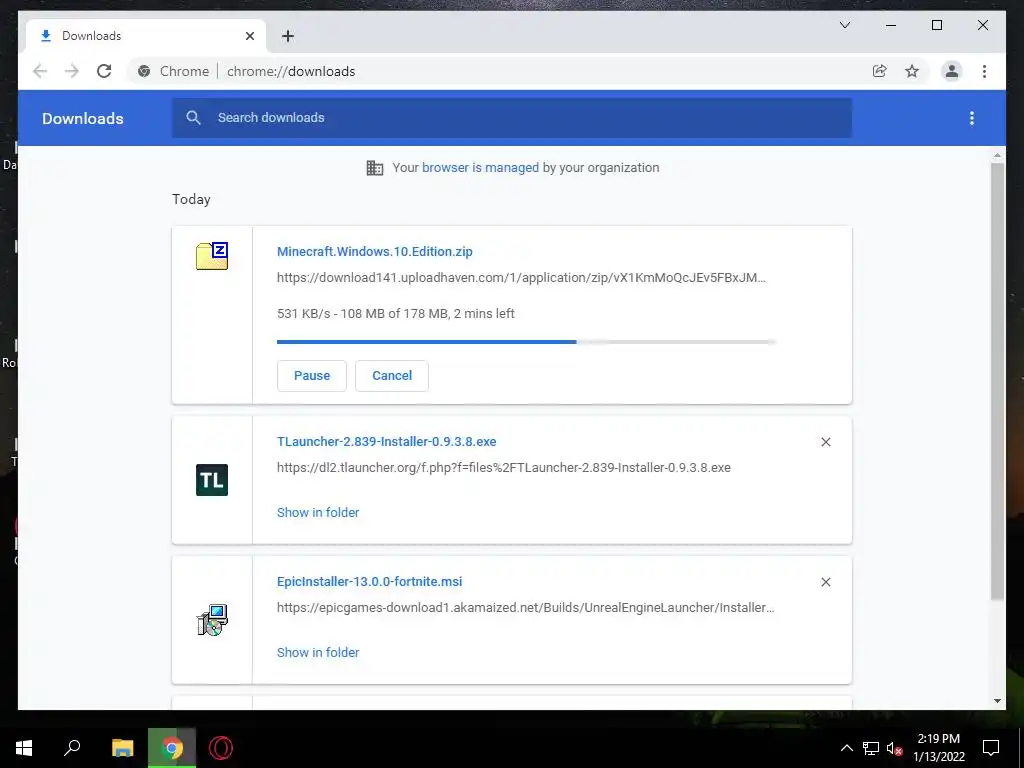Click the organization building icon
Image resolution: width=1024 pixels, height=768 pixels.
pos(375,168)
